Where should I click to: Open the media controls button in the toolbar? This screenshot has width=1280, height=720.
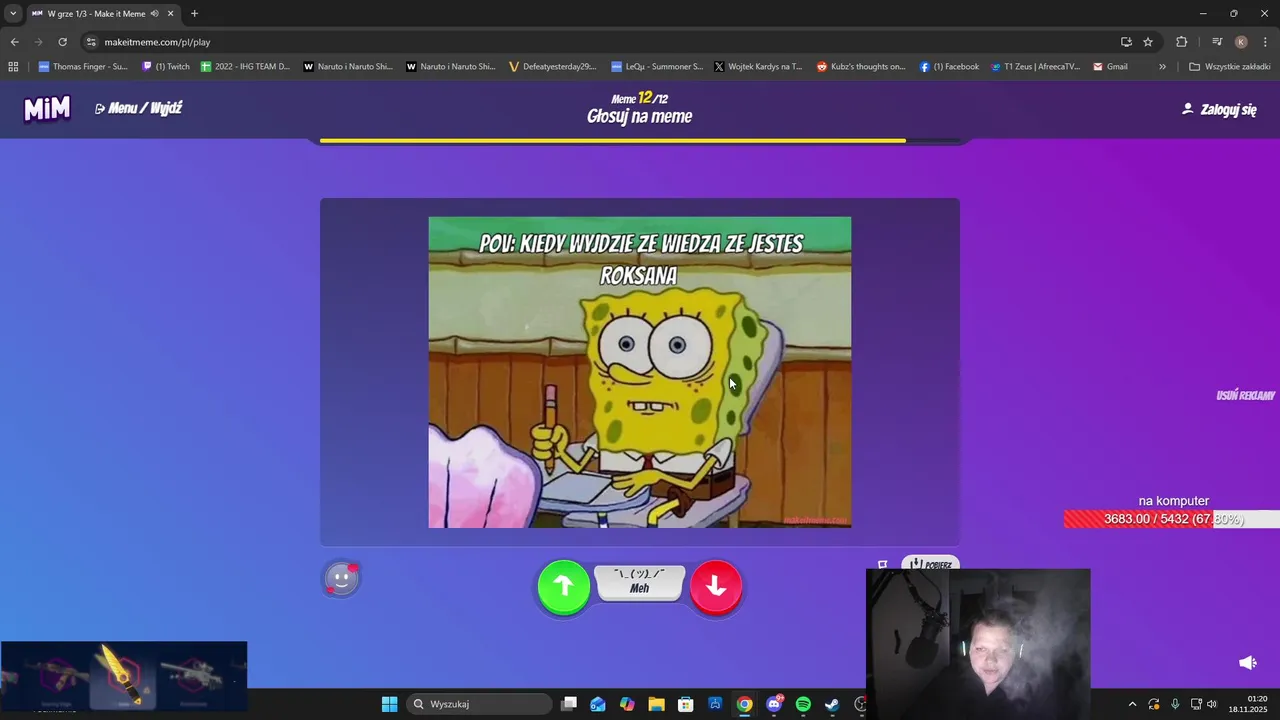click(x=1217, y=42)
